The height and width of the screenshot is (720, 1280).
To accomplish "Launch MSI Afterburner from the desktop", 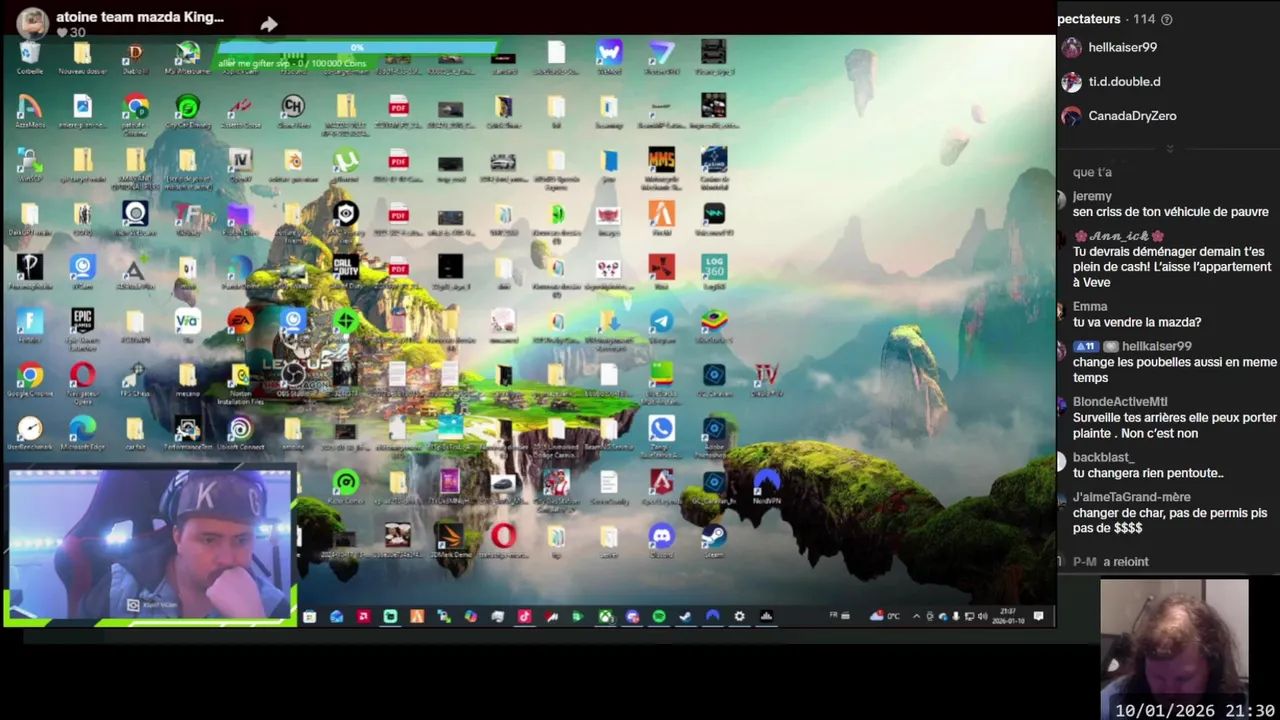I will click(187, 57).
